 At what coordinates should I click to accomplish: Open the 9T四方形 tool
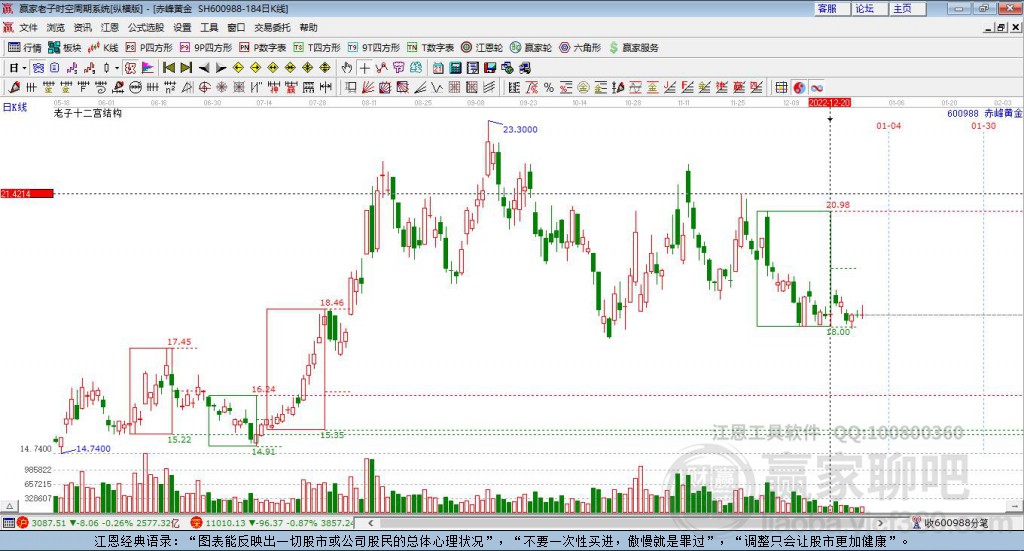(x=374, y=48)
